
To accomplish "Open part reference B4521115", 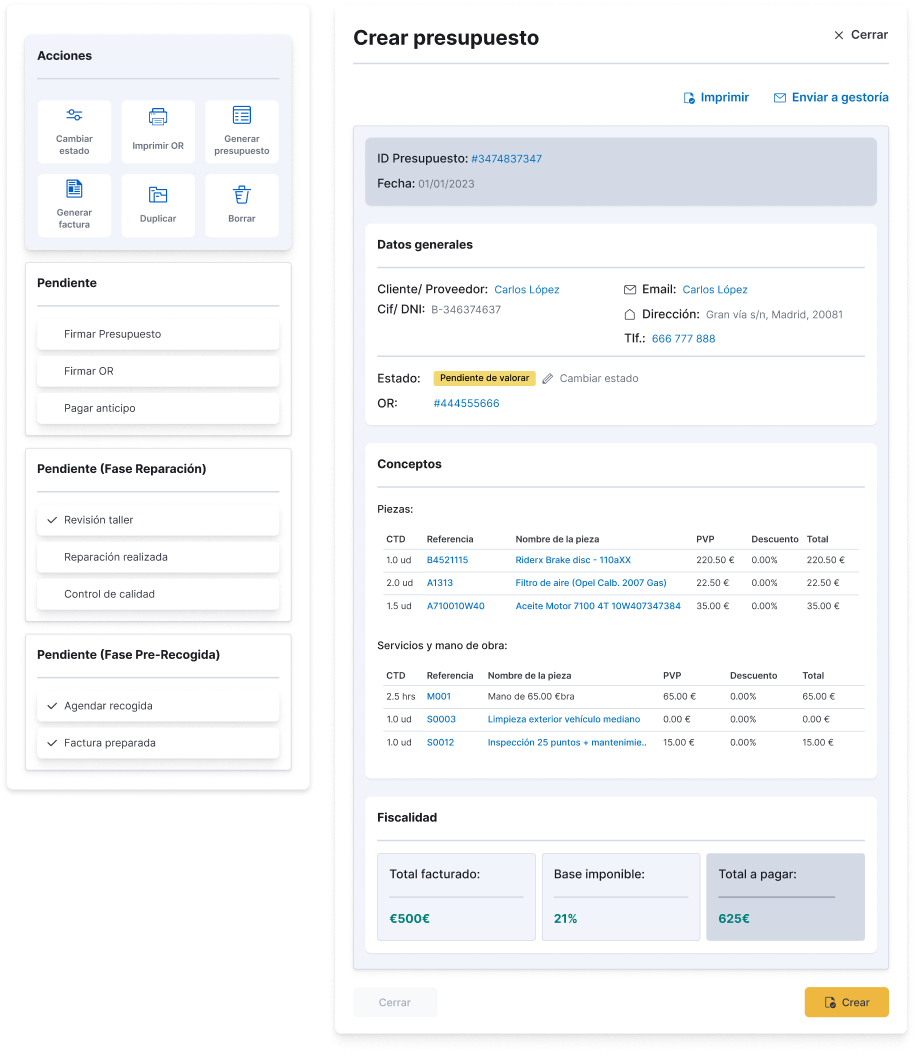I will coord(447,560).
